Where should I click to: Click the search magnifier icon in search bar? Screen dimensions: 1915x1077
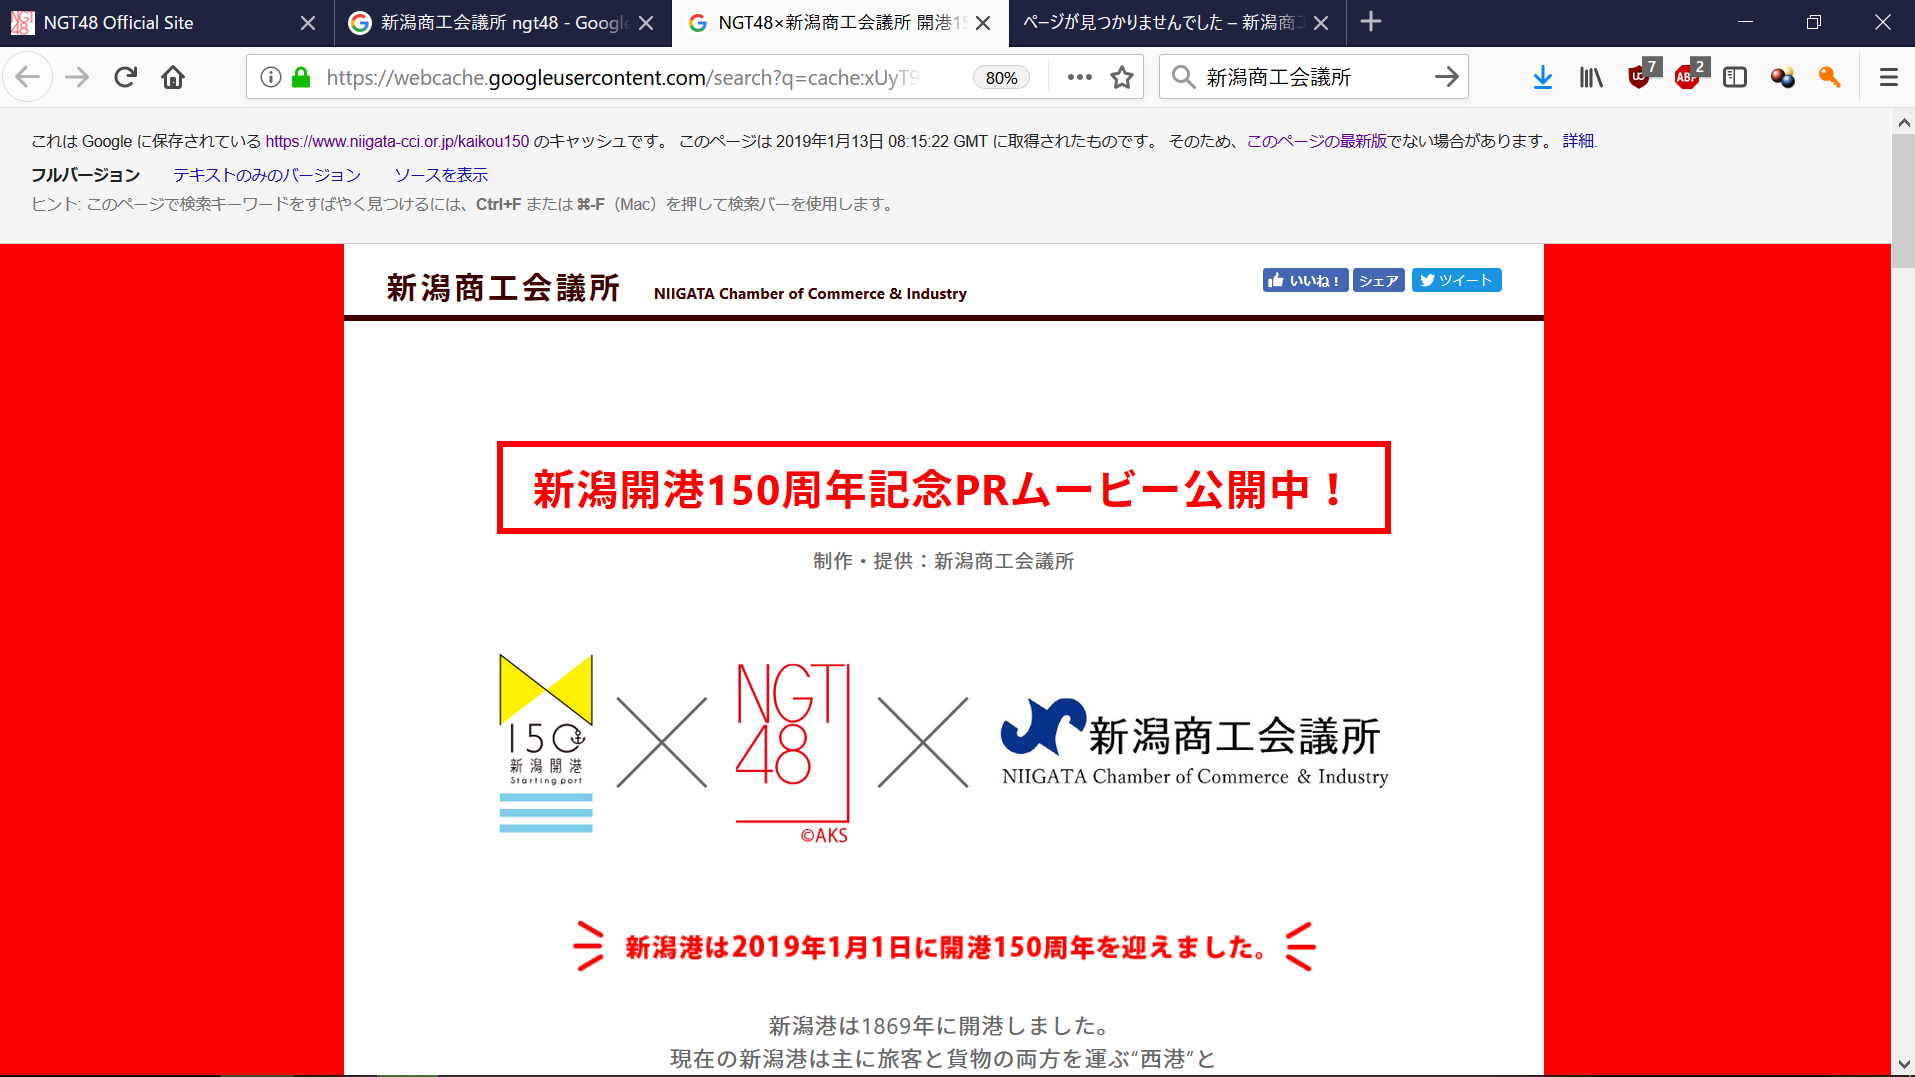(x=1183, y=77)
